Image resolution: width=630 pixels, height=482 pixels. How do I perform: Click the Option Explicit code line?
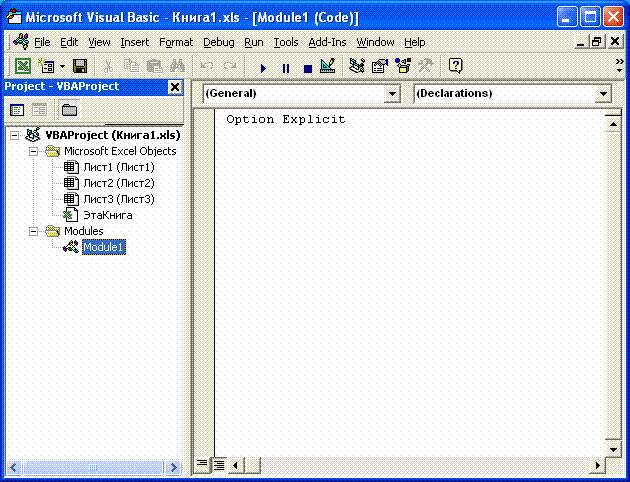(286, 119)
